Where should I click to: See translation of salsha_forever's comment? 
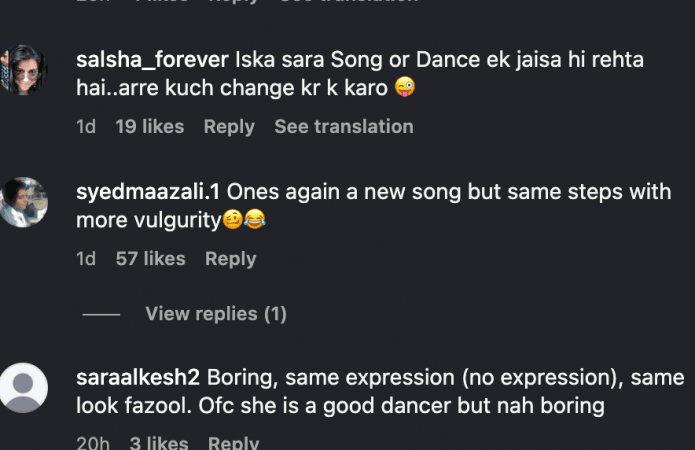tap(343, 127)
